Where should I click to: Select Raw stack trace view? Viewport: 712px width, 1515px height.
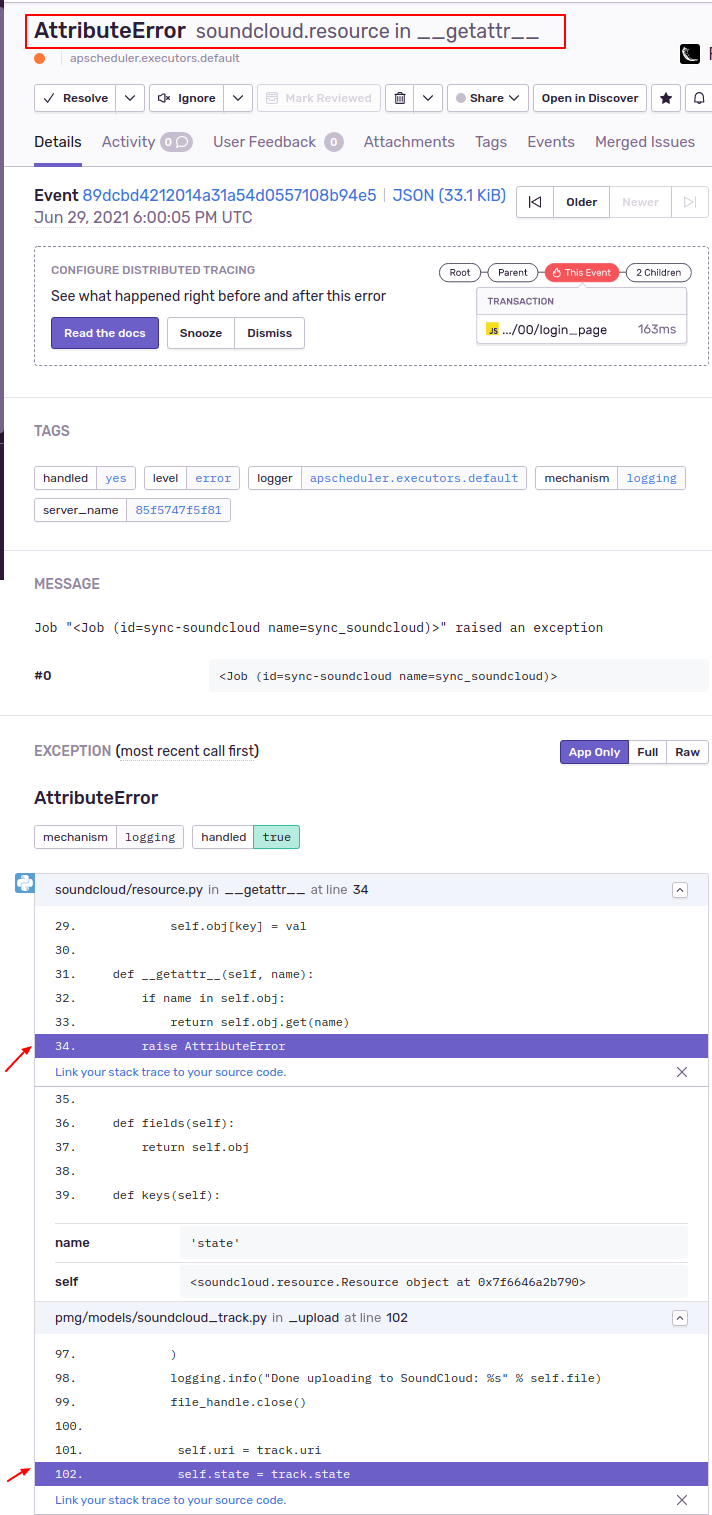click(688, 752)
